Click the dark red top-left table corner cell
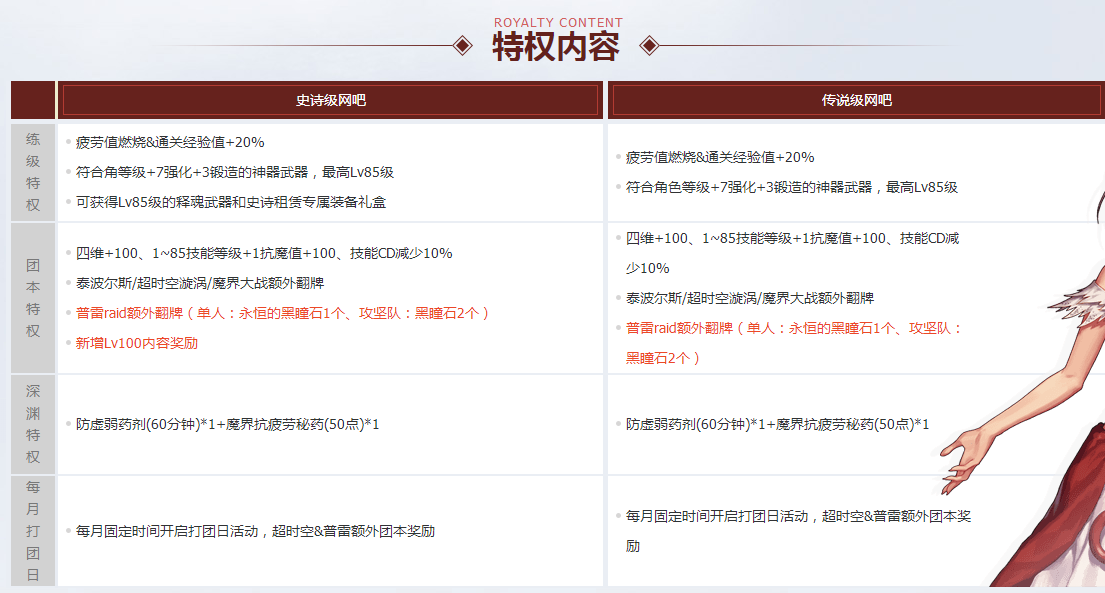Viewport: 1105px width, 593px height. [31, 100]
